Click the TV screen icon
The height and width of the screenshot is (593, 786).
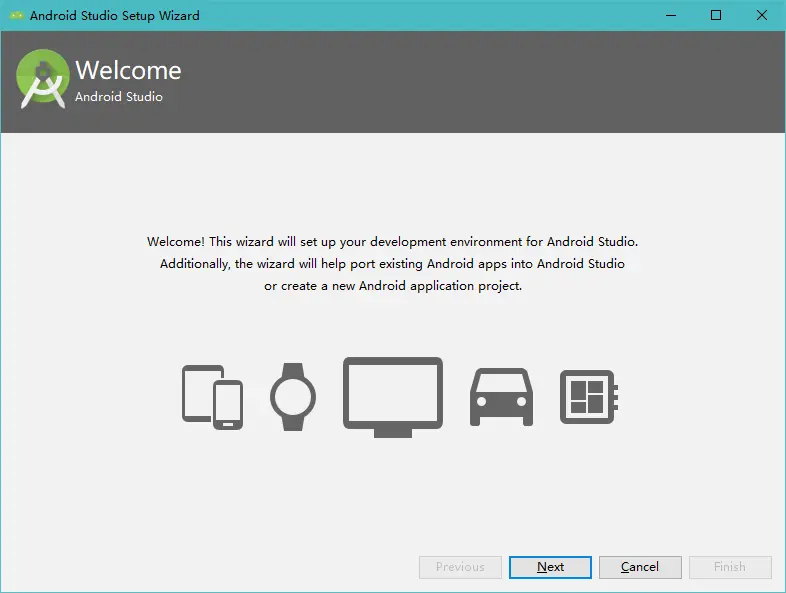click(x=393, y=397)
